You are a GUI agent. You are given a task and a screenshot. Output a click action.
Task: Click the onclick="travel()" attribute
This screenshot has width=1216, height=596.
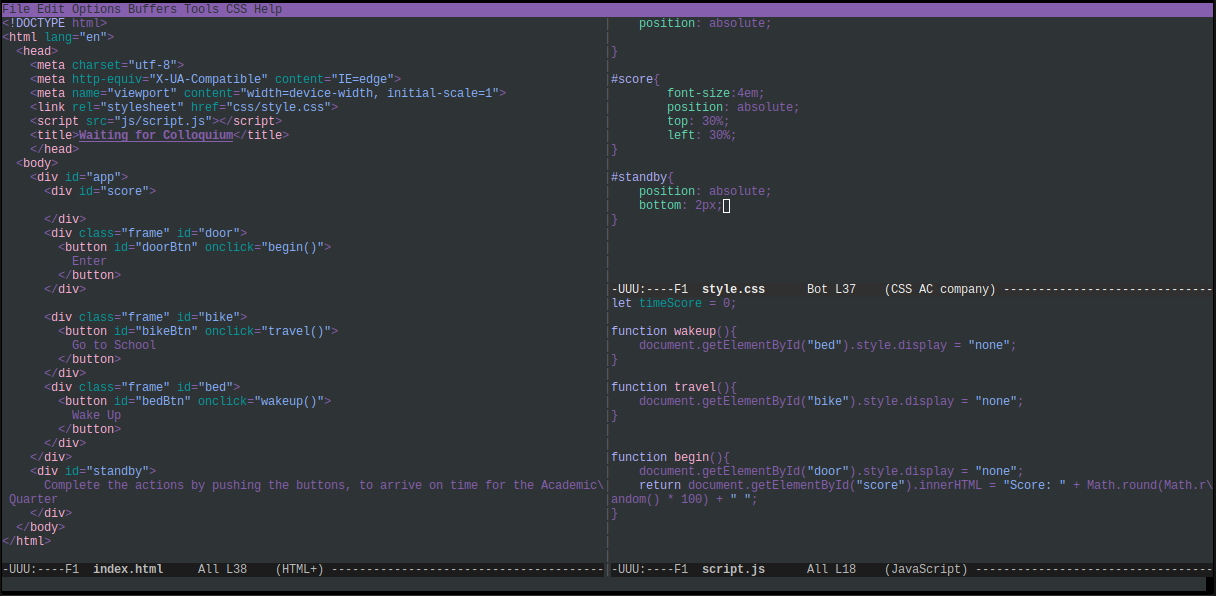click(268, 331)
